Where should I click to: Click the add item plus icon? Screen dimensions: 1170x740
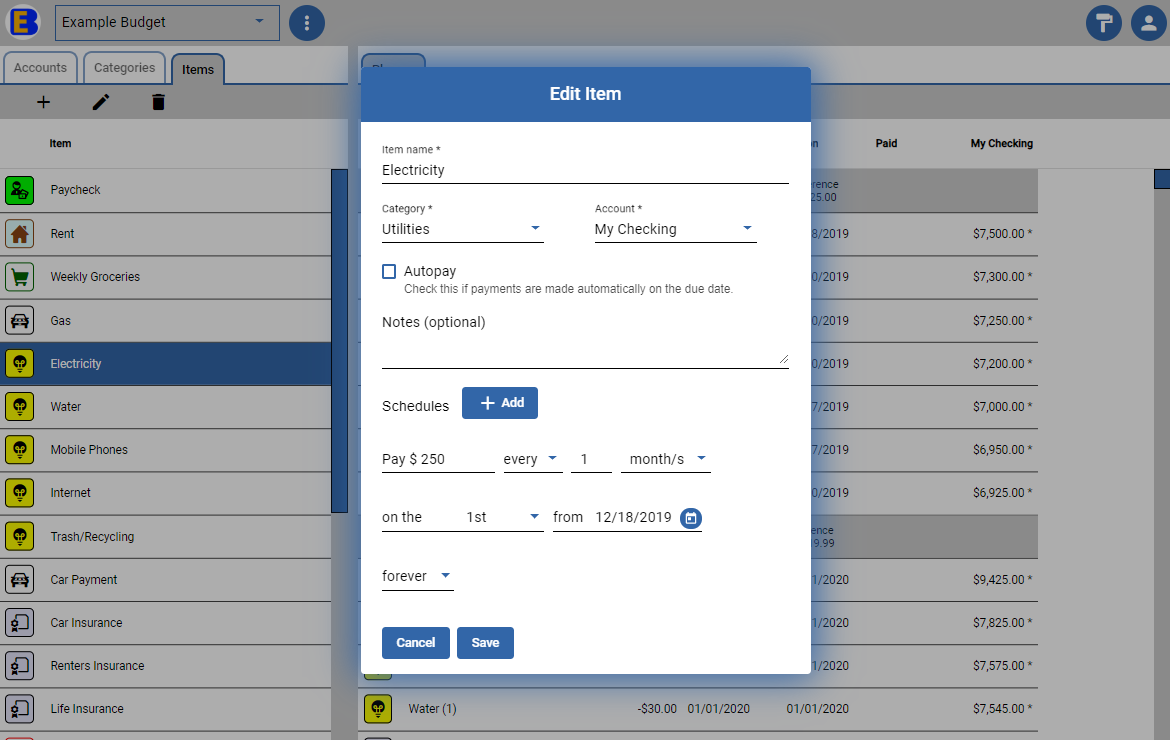[43, 102]
